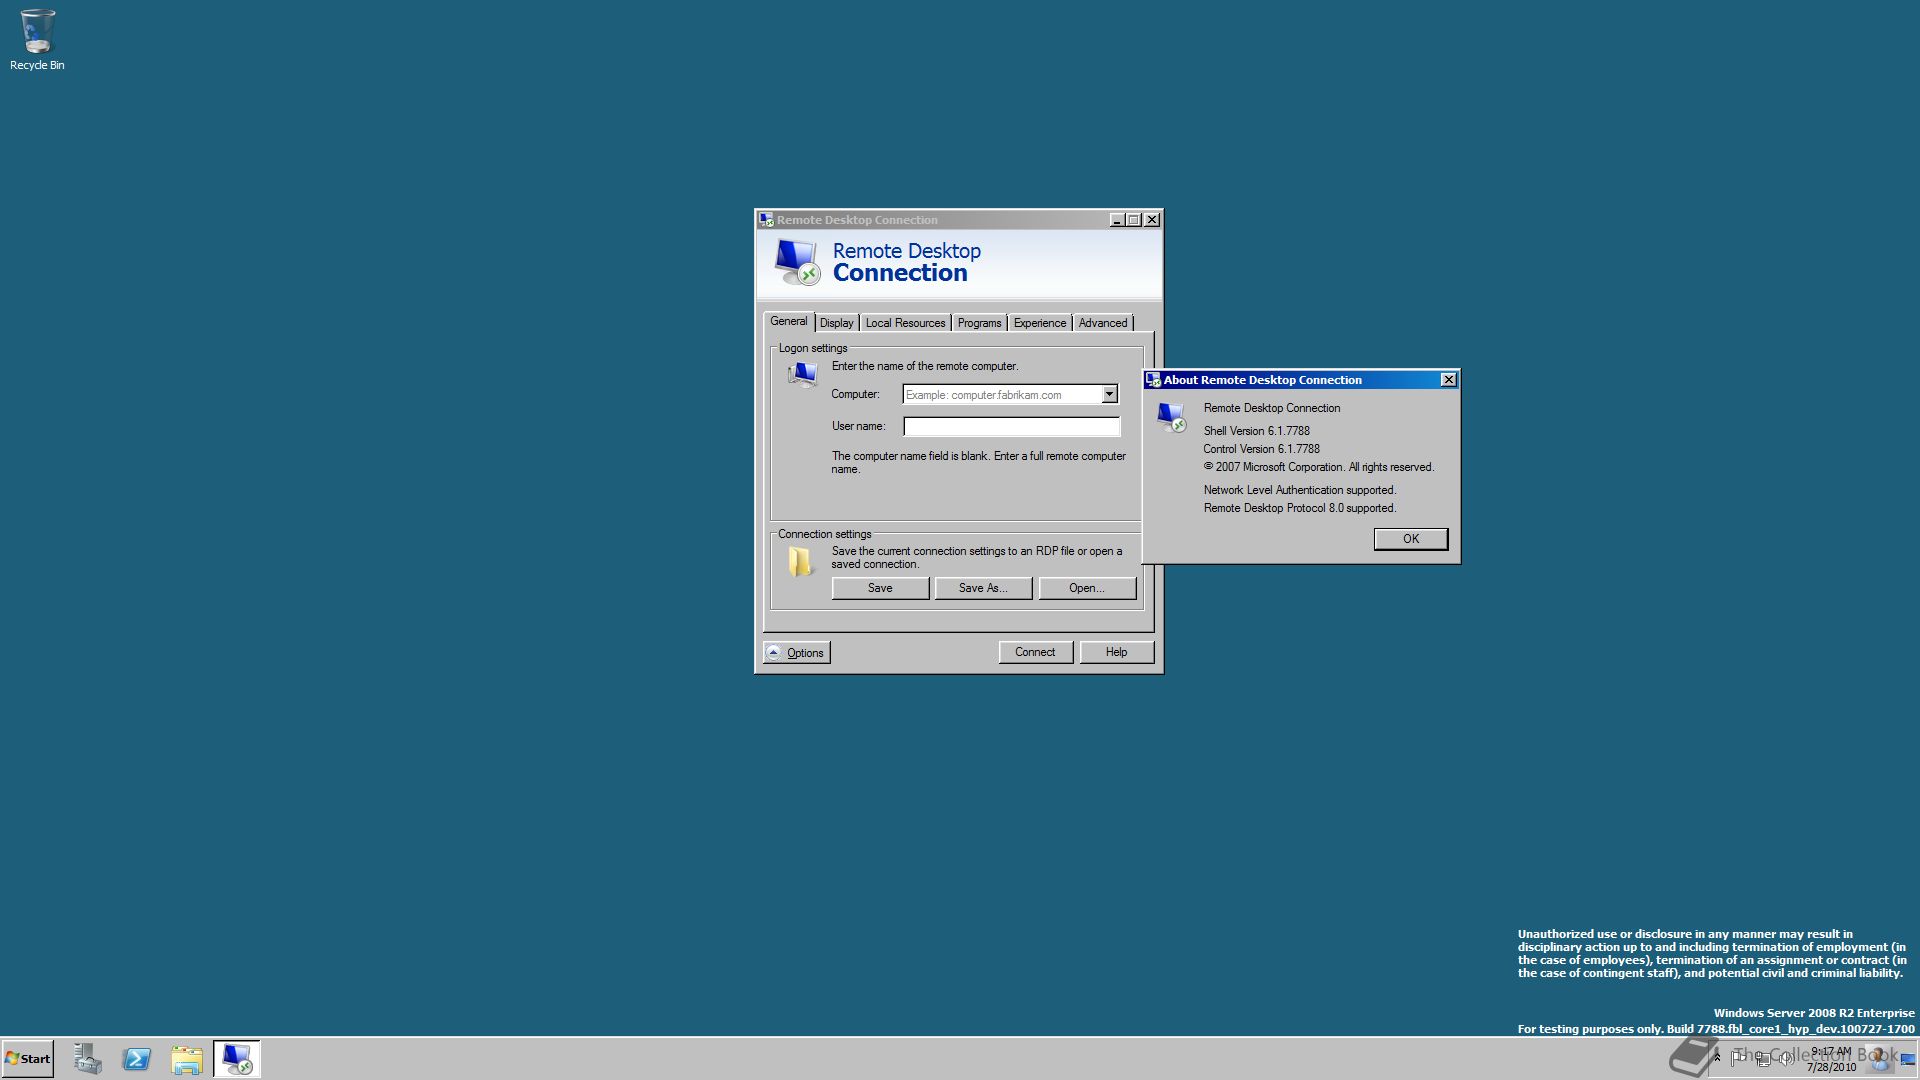Open the Advanced tab

[1103, 323]
